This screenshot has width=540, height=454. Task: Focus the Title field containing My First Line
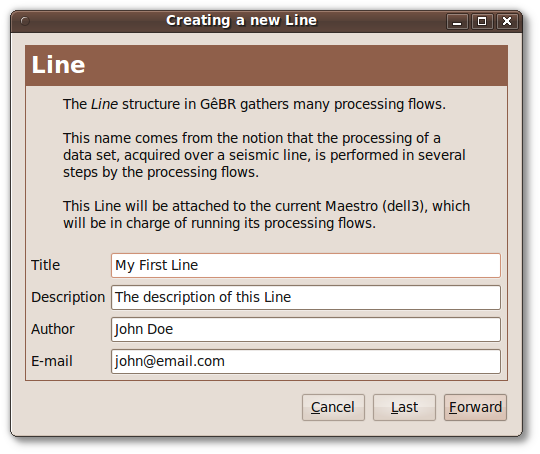pos(306,265)
